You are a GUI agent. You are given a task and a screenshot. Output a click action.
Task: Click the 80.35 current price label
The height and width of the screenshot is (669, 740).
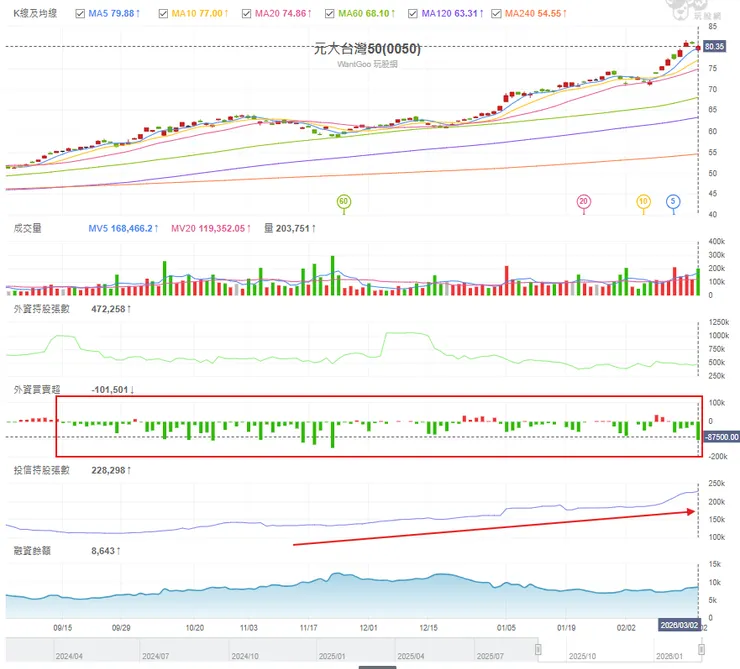coord(714,46)
